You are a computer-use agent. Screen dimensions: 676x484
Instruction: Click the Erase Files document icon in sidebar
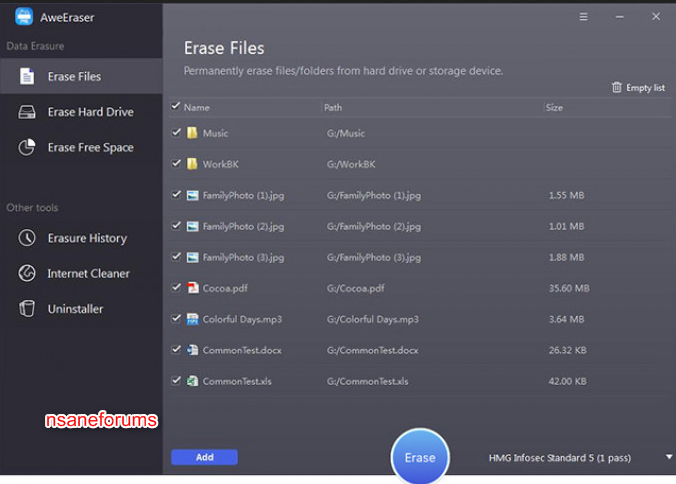coord(27,76)
